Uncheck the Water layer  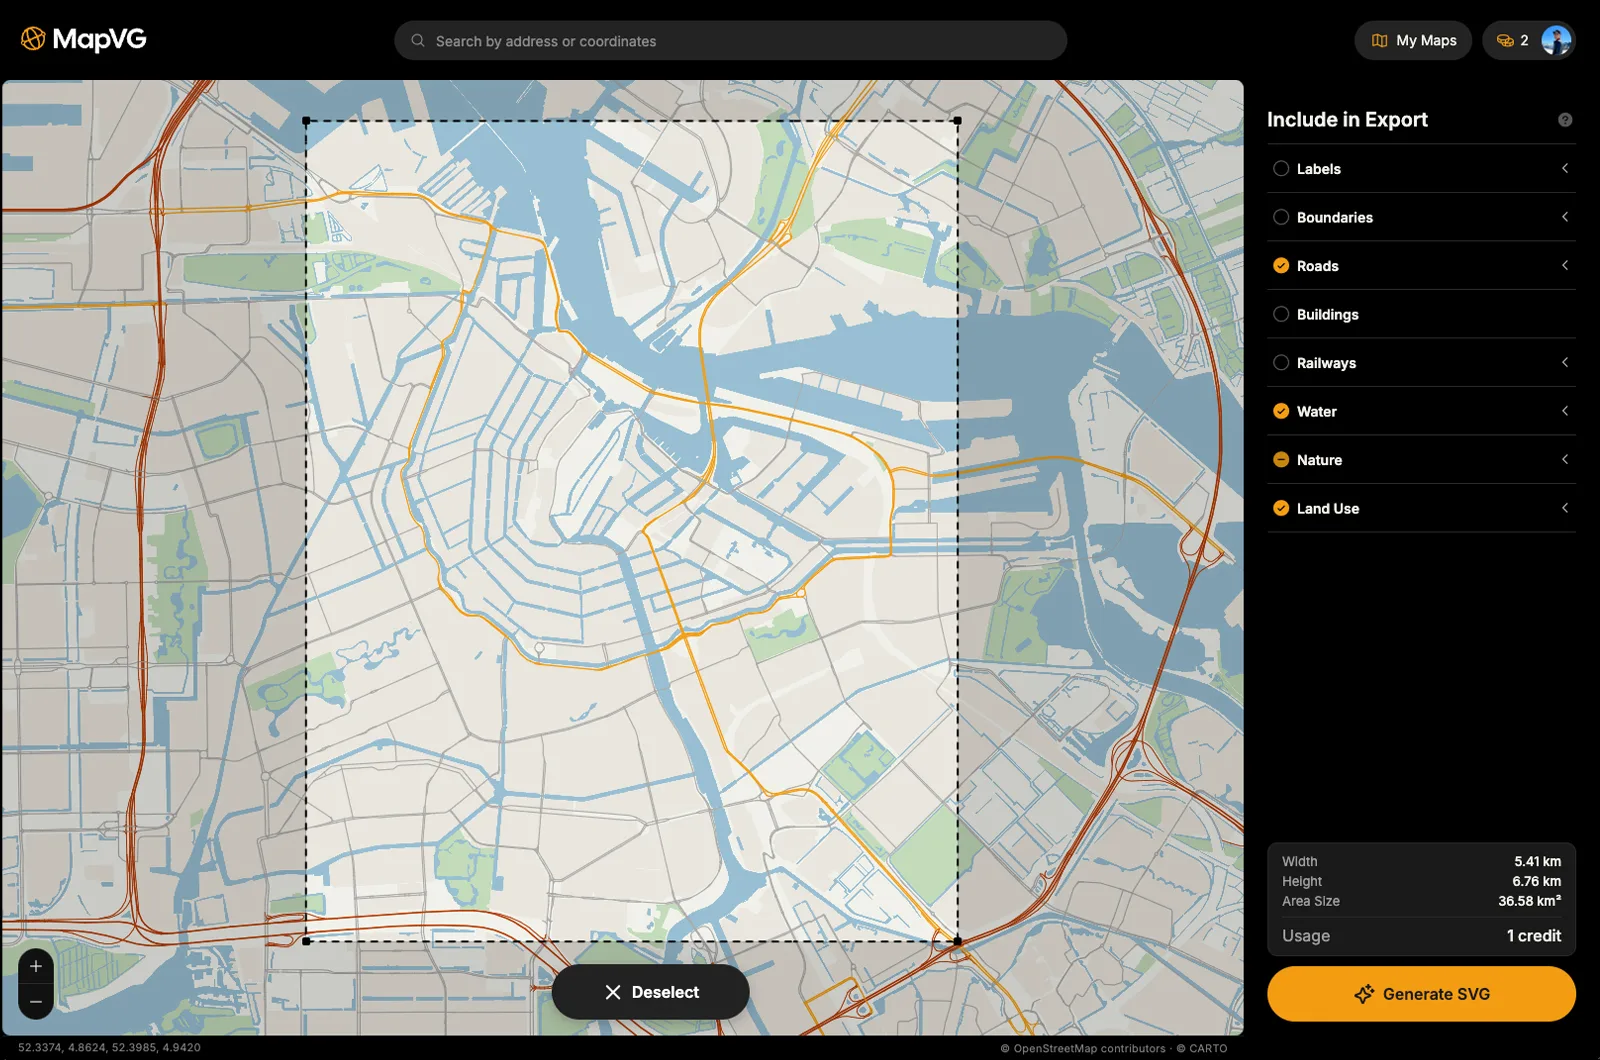[1281, 411]
